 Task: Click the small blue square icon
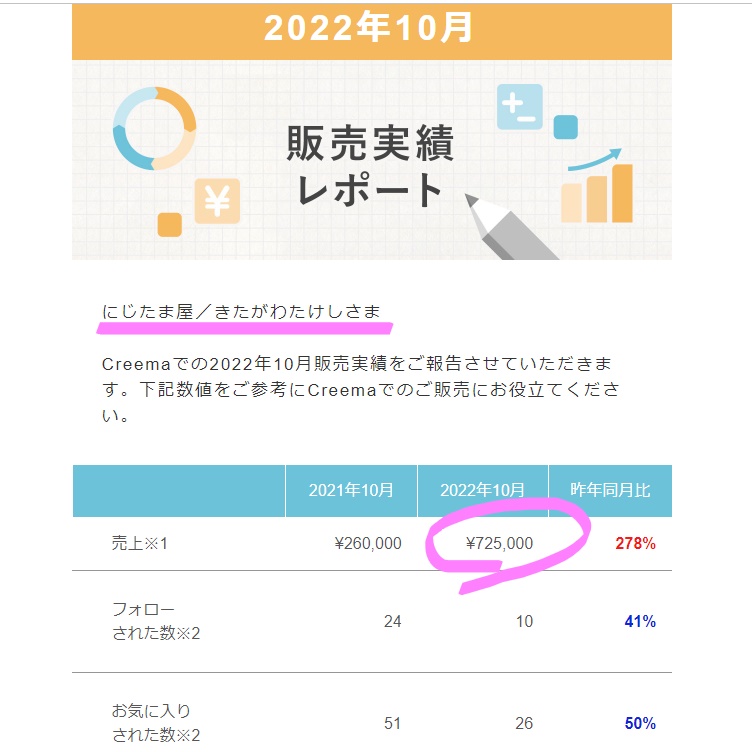pos(565,127)
